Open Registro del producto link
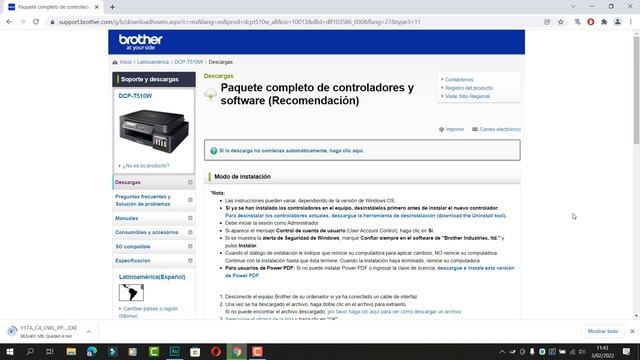This screenshot has width=640, height=360. click(469, 88)
